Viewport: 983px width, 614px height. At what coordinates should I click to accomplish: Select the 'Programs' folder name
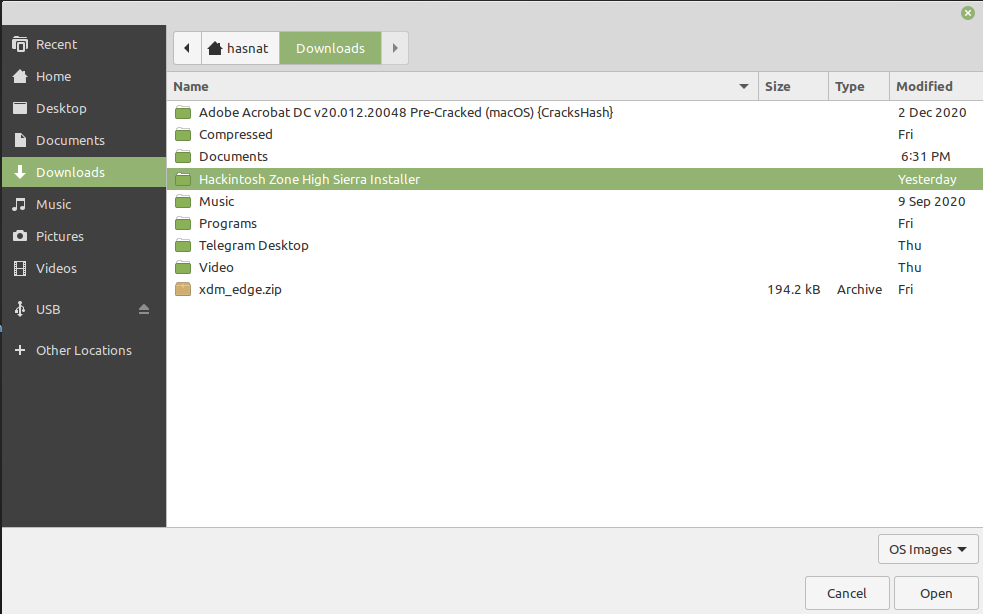click(x=228, y=223)
